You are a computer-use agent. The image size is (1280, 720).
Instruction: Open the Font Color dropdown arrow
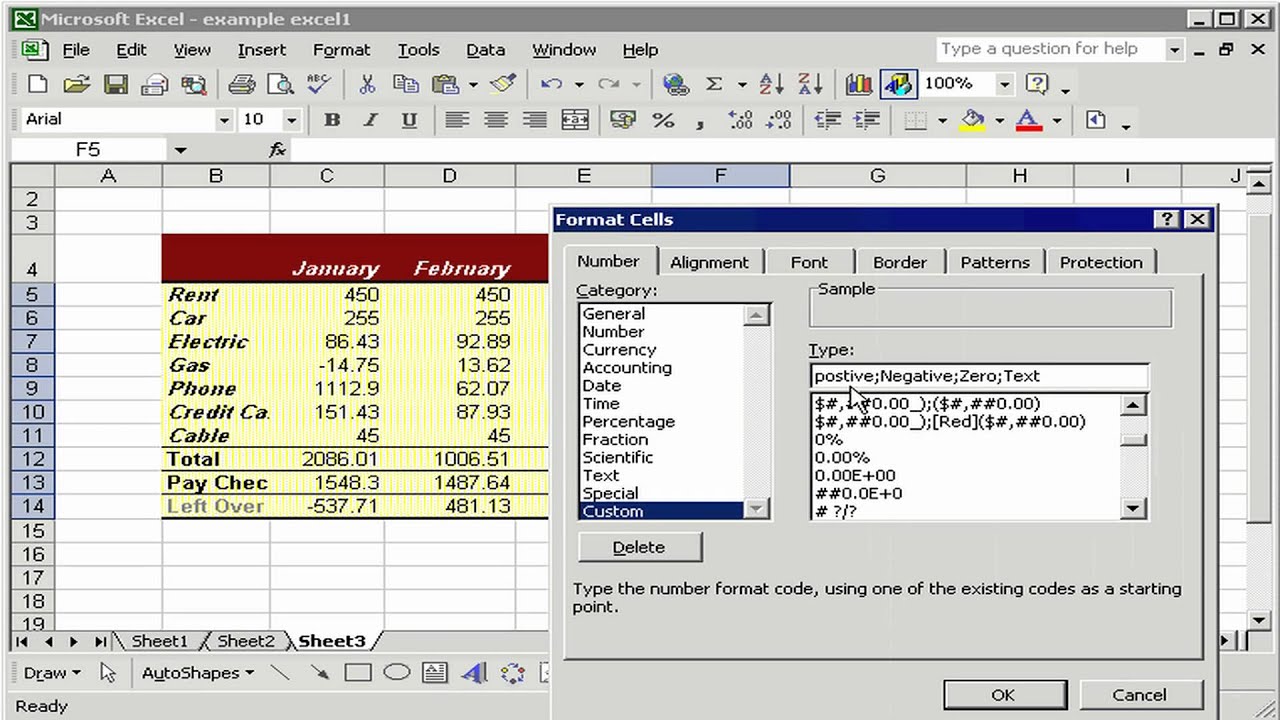(1056, 120)
